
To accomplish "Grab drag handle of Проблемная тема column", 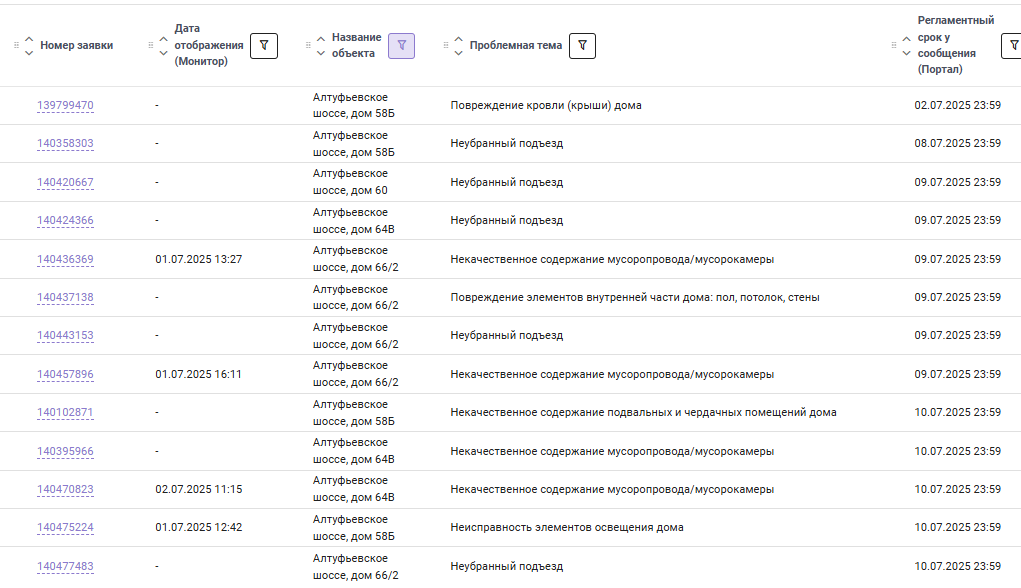I will pos(445,46).
